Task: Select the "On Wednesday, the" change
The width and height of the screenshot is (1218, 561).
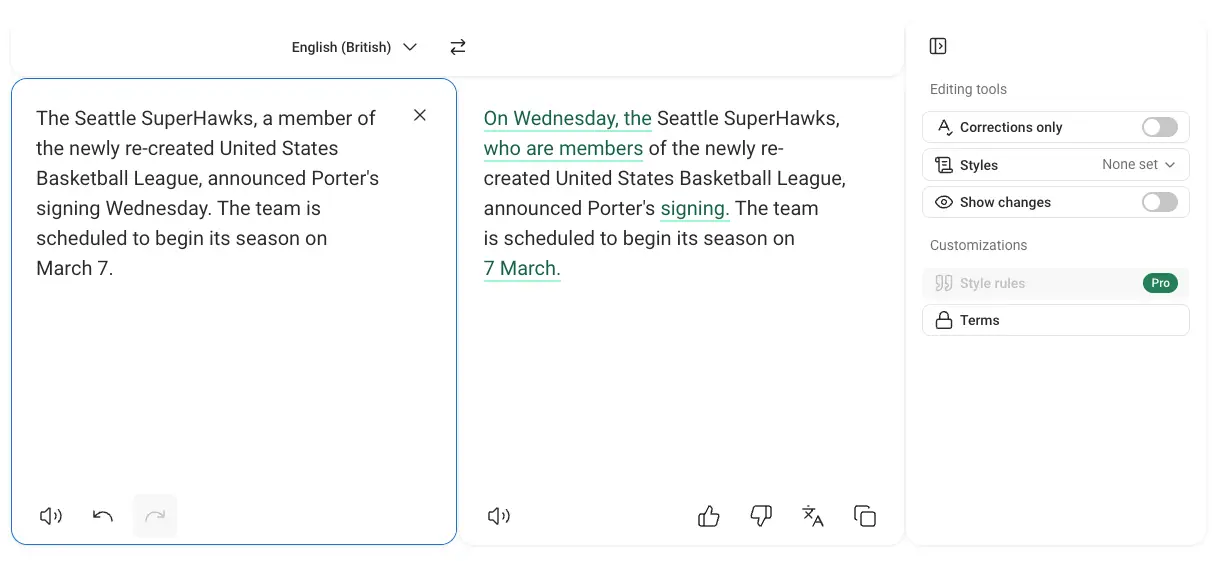Action: point(567,119)
